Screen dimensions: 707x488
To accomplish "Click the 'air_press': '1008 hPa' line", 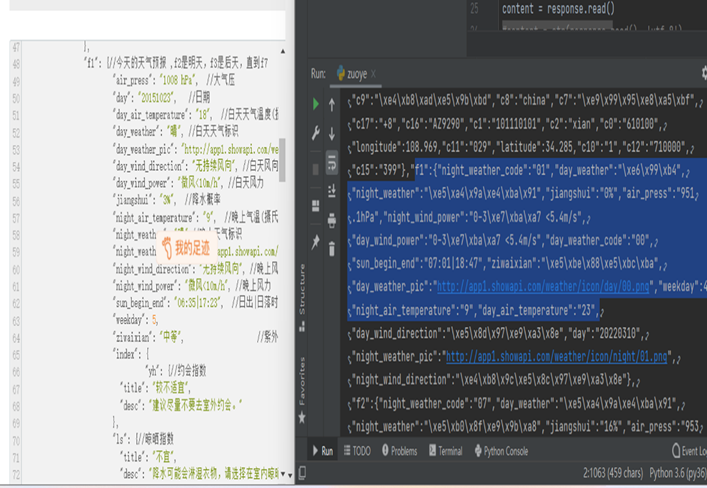I will [175, 80].
